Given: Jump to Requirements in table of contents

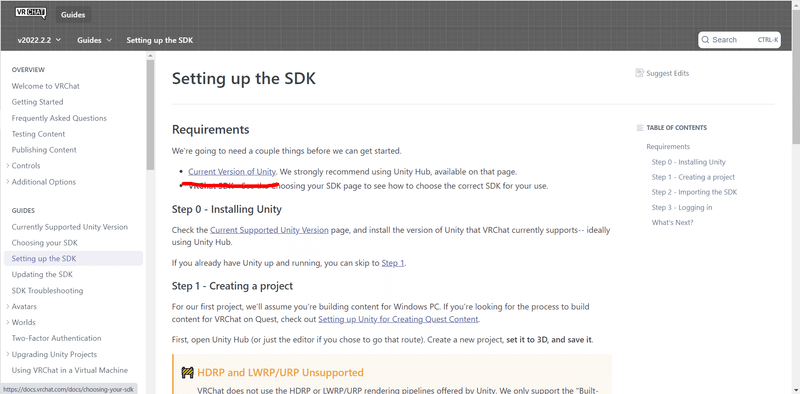Looking at the screenshot, I should (668, 147).
